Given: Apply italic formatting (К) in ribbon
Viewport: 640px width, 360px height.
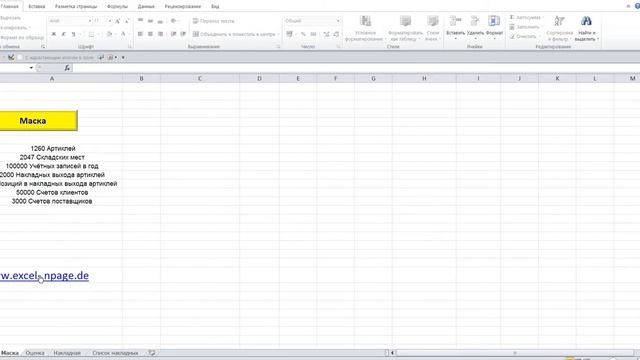Looking at the screenshot, I should [64, 34].
